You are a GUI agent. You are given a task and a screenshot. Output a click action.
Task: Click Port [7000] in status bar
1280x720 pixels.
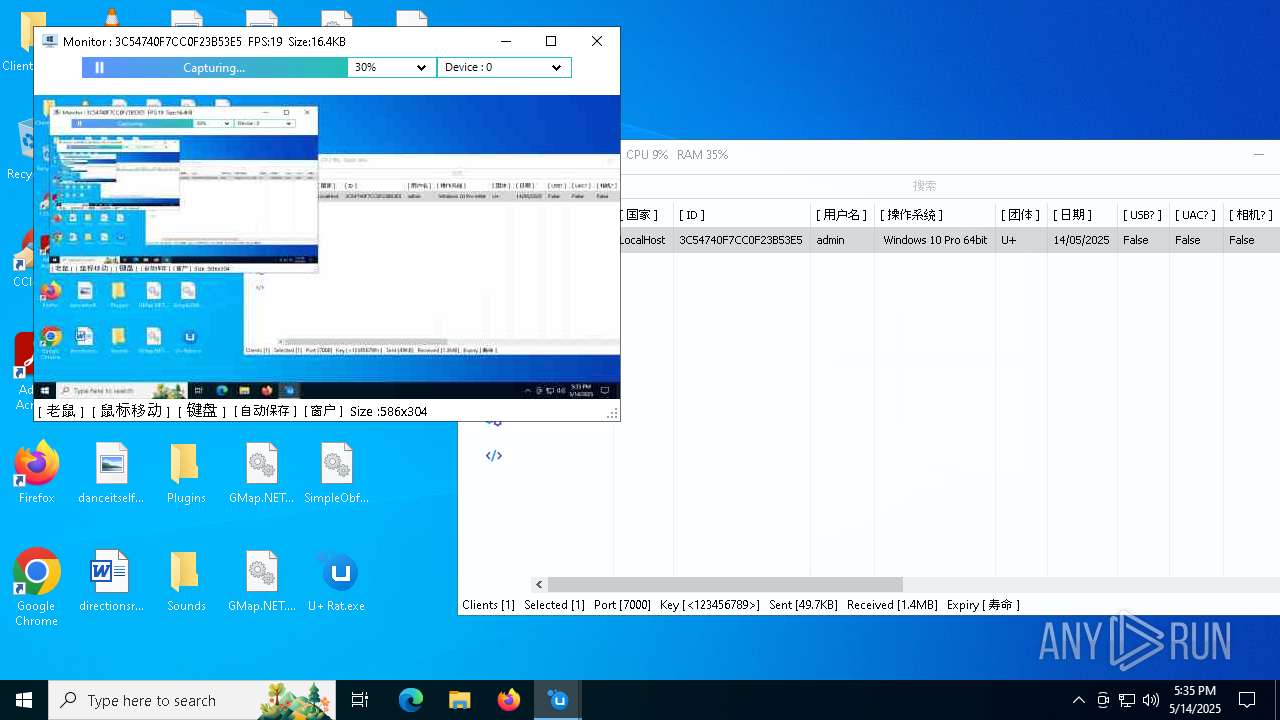click(x=622, y=605)
